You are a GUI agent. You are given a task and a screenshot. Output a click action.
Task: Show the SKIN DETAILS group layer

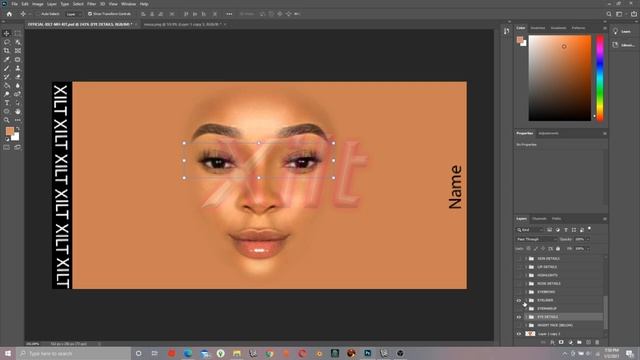[x=519, y=259]
